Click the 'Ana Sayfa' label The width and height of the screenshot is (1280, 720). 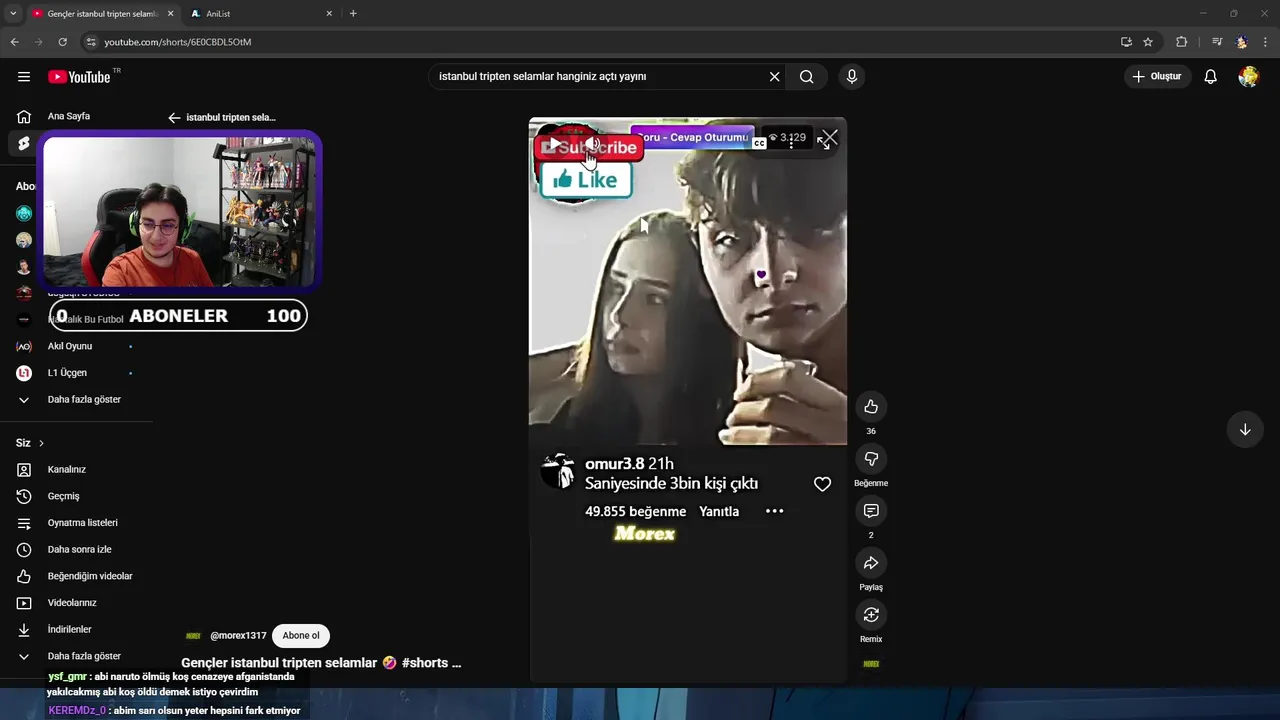(69, 117)
